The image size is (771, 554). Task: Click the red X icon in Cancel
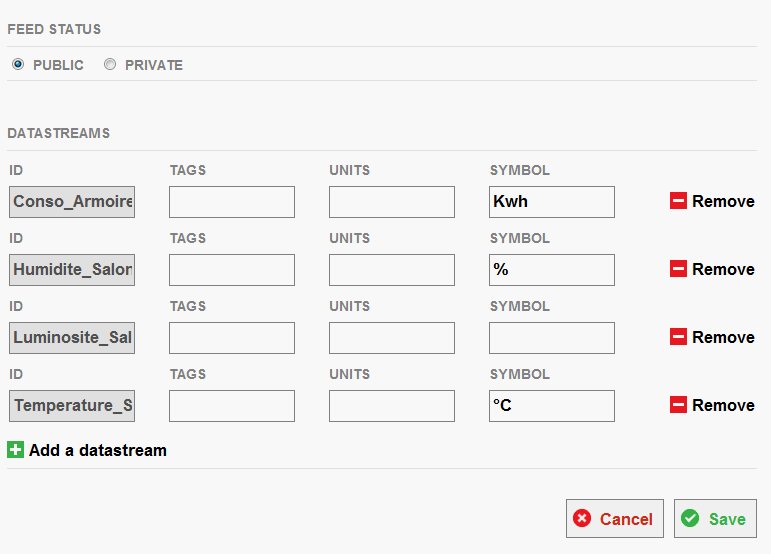coord(582,518)
